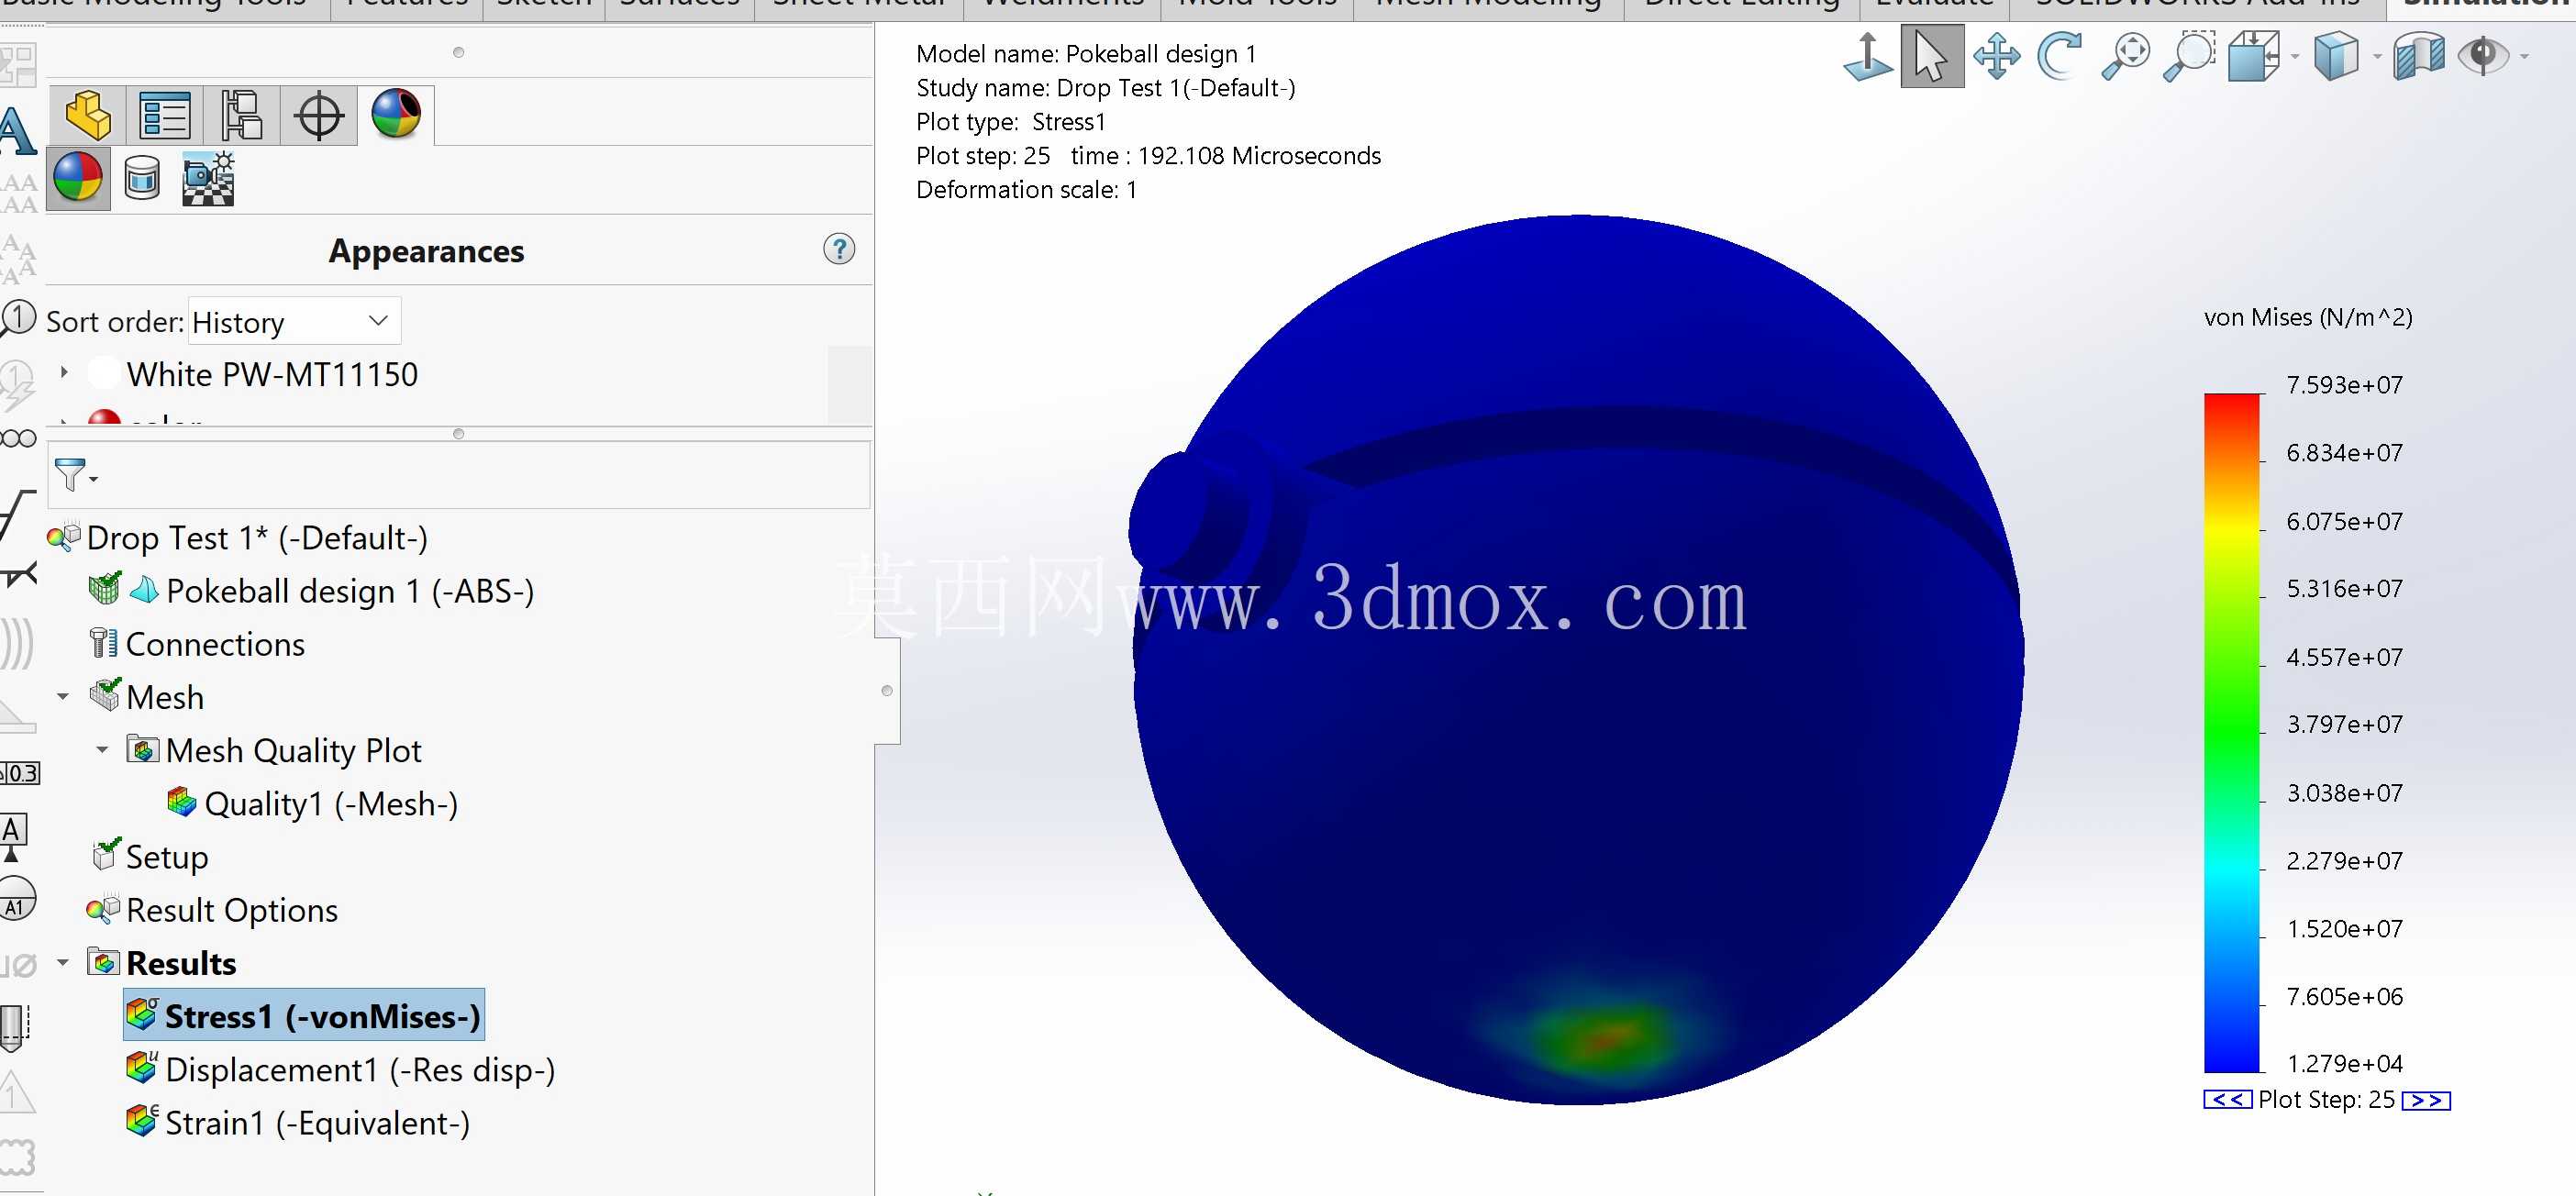
Task: Select Displacement1 (-Res disp-) result plot
Action: 360,1070
